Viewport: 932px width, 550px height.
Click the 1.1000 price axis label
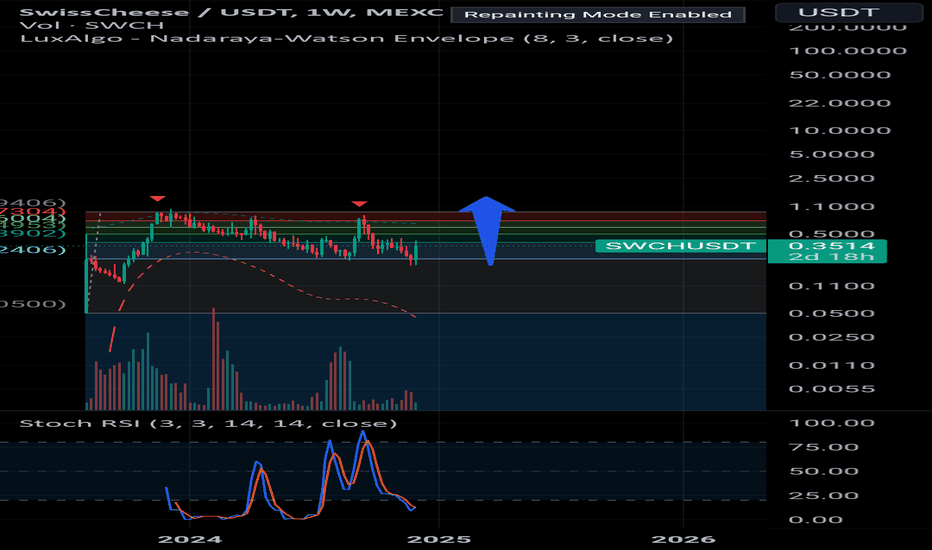coord(832,207)
